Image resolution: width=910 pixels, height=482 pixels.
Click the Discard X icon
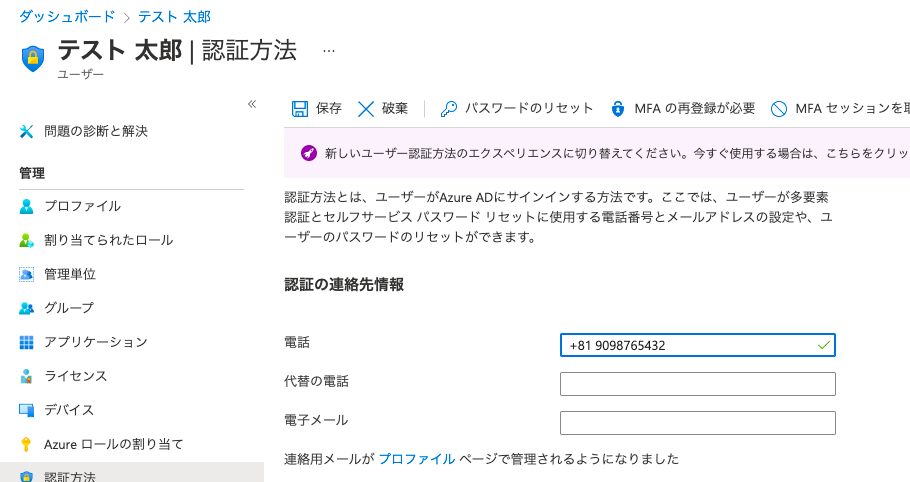pos(366,108)
